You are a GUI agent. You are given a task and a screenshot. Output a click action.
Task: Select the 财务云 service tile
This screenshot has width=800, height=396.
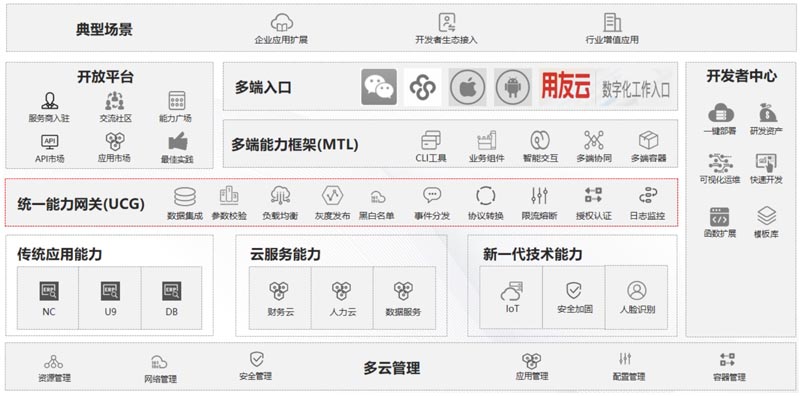(280, 298)
